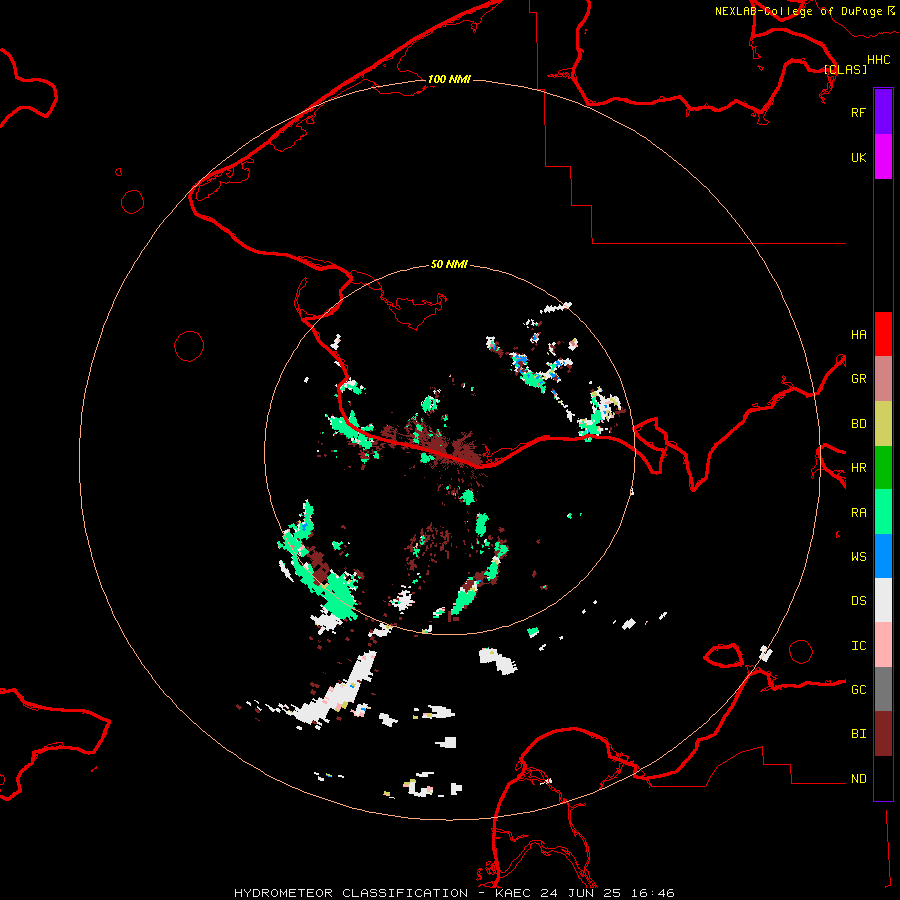Pick the dark green HR legend swatch
Screen dimensions: 900x900
pos(883,468)
